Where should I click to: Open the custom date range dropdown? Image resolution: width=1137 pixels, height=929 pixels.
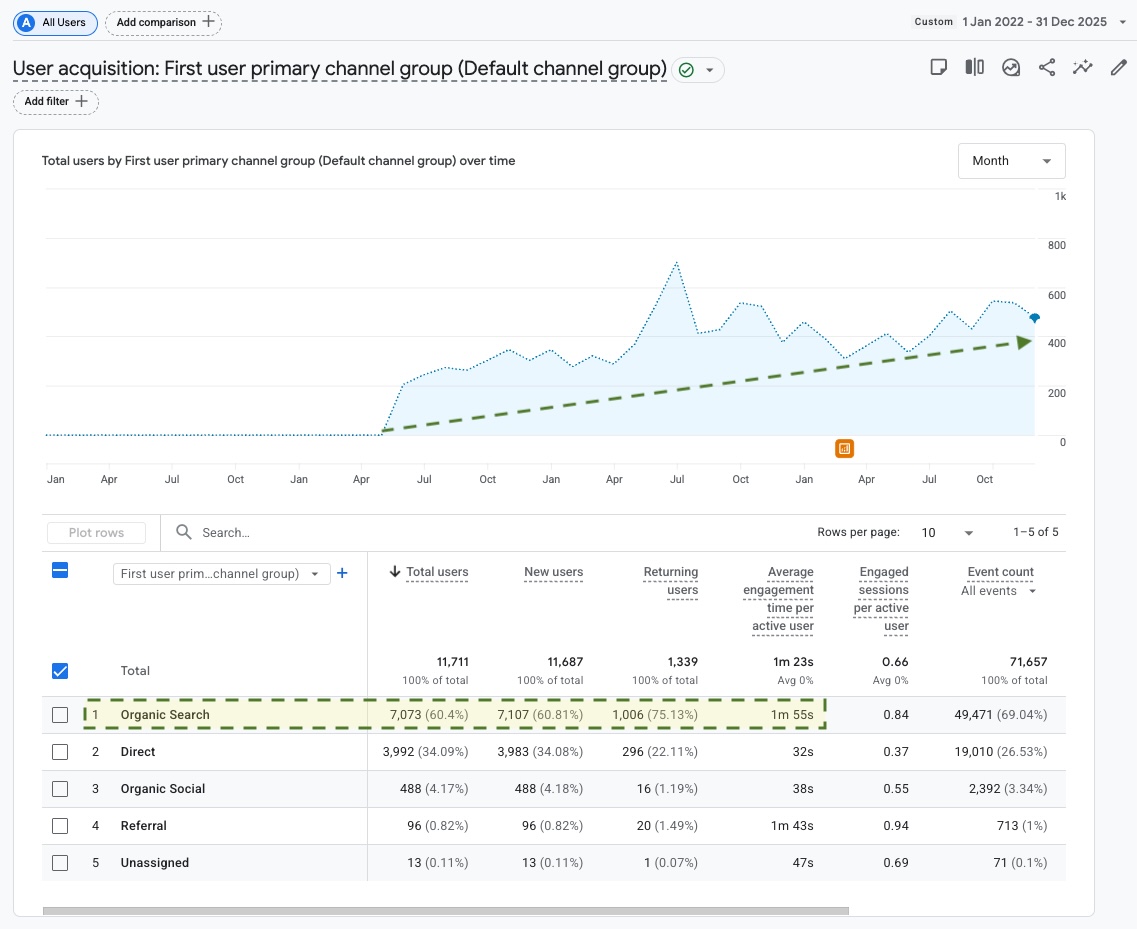pos(1122,22)
